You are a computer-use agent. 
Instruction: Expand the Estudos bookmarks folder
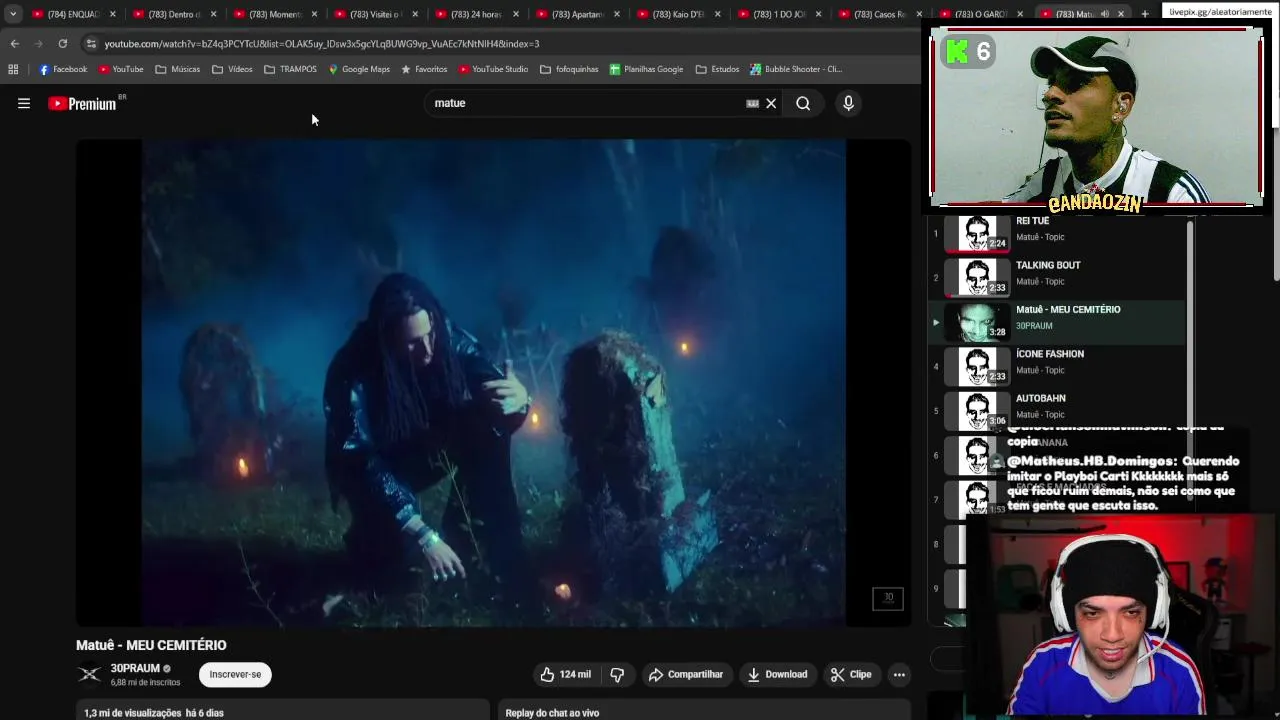point(717,69)
